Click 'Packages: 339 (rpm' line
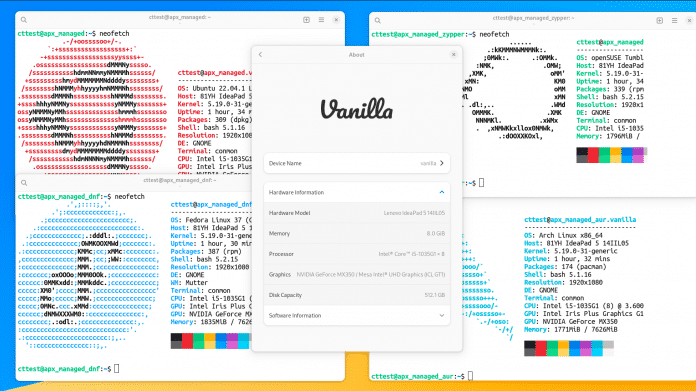The height and width of the screenshot is (391, 696). 609,89
